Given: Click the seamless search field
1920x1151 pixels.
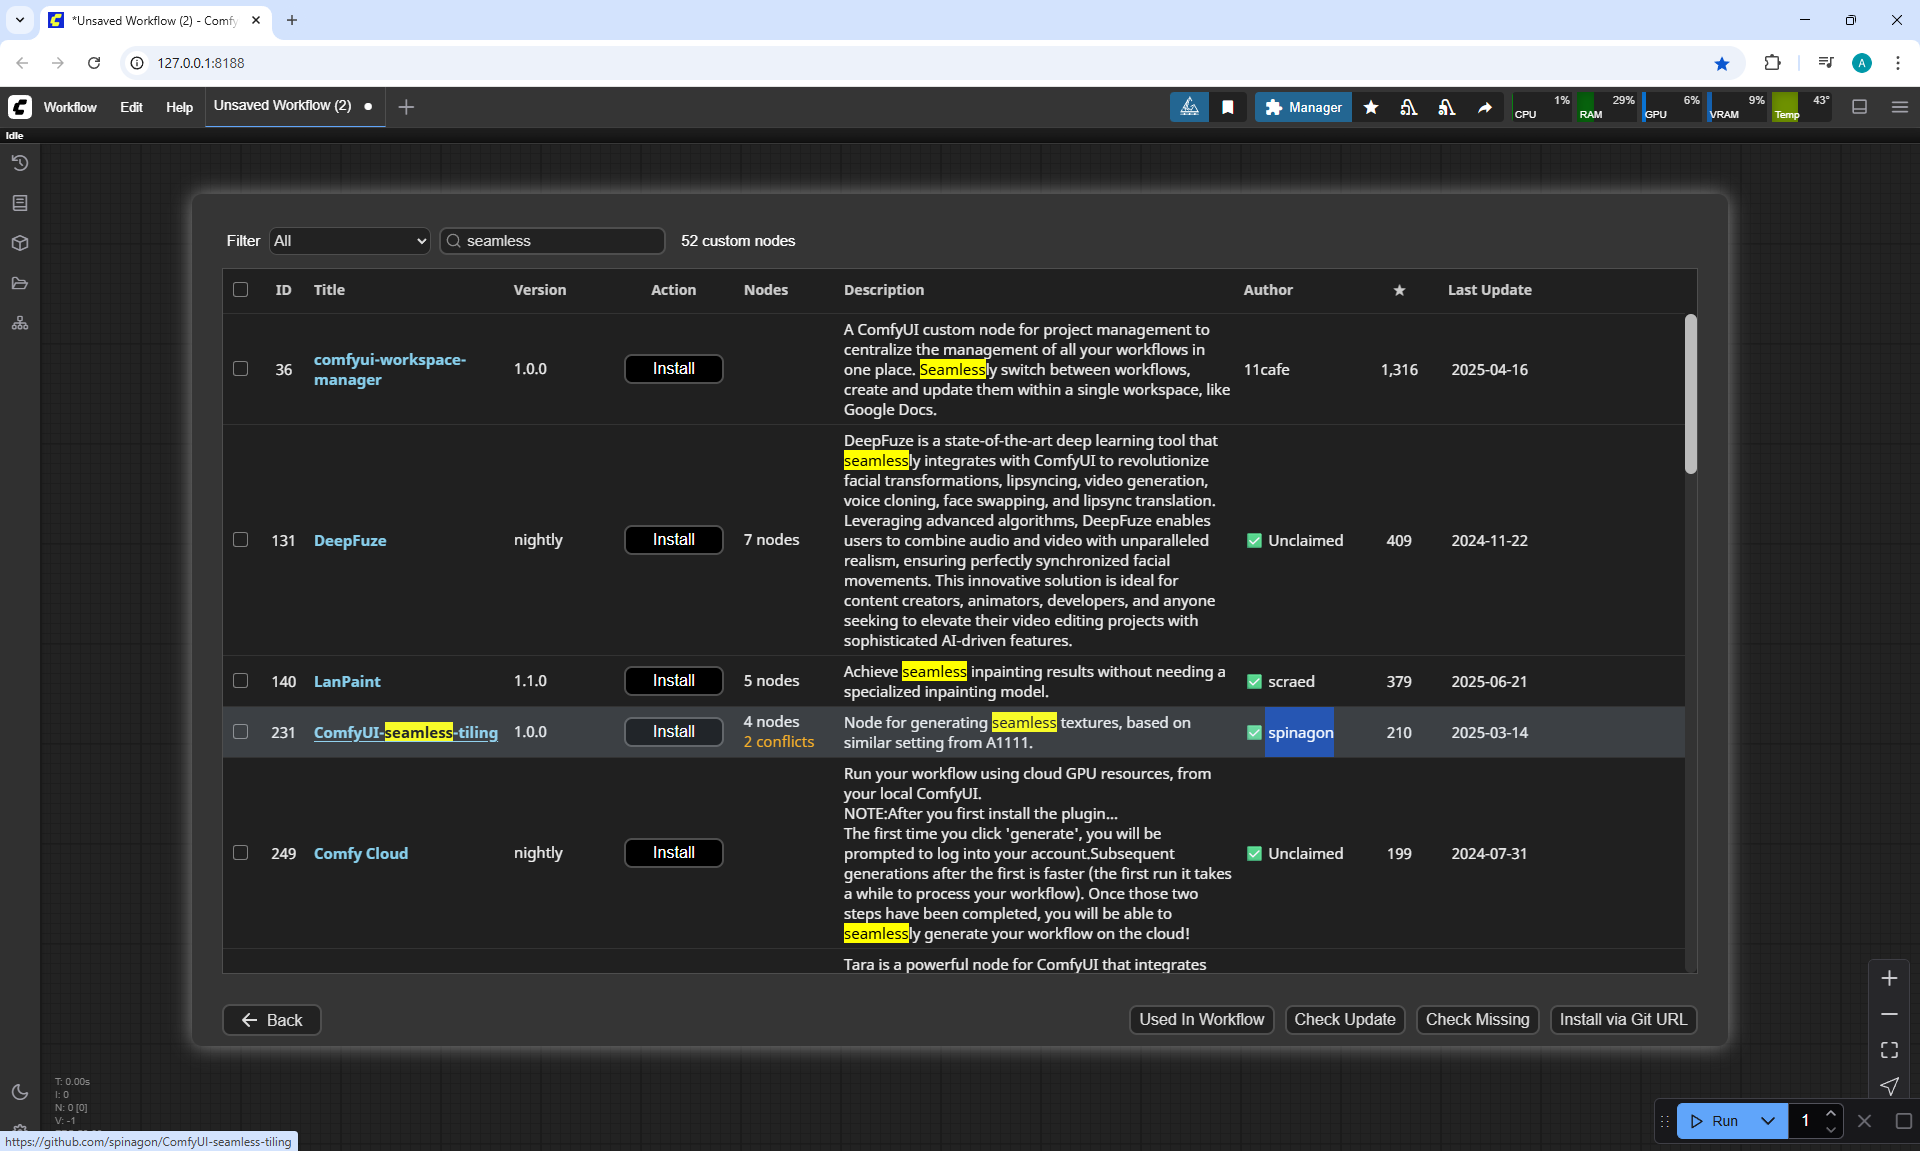Looking at the screenshot, I should pos(560,241).
